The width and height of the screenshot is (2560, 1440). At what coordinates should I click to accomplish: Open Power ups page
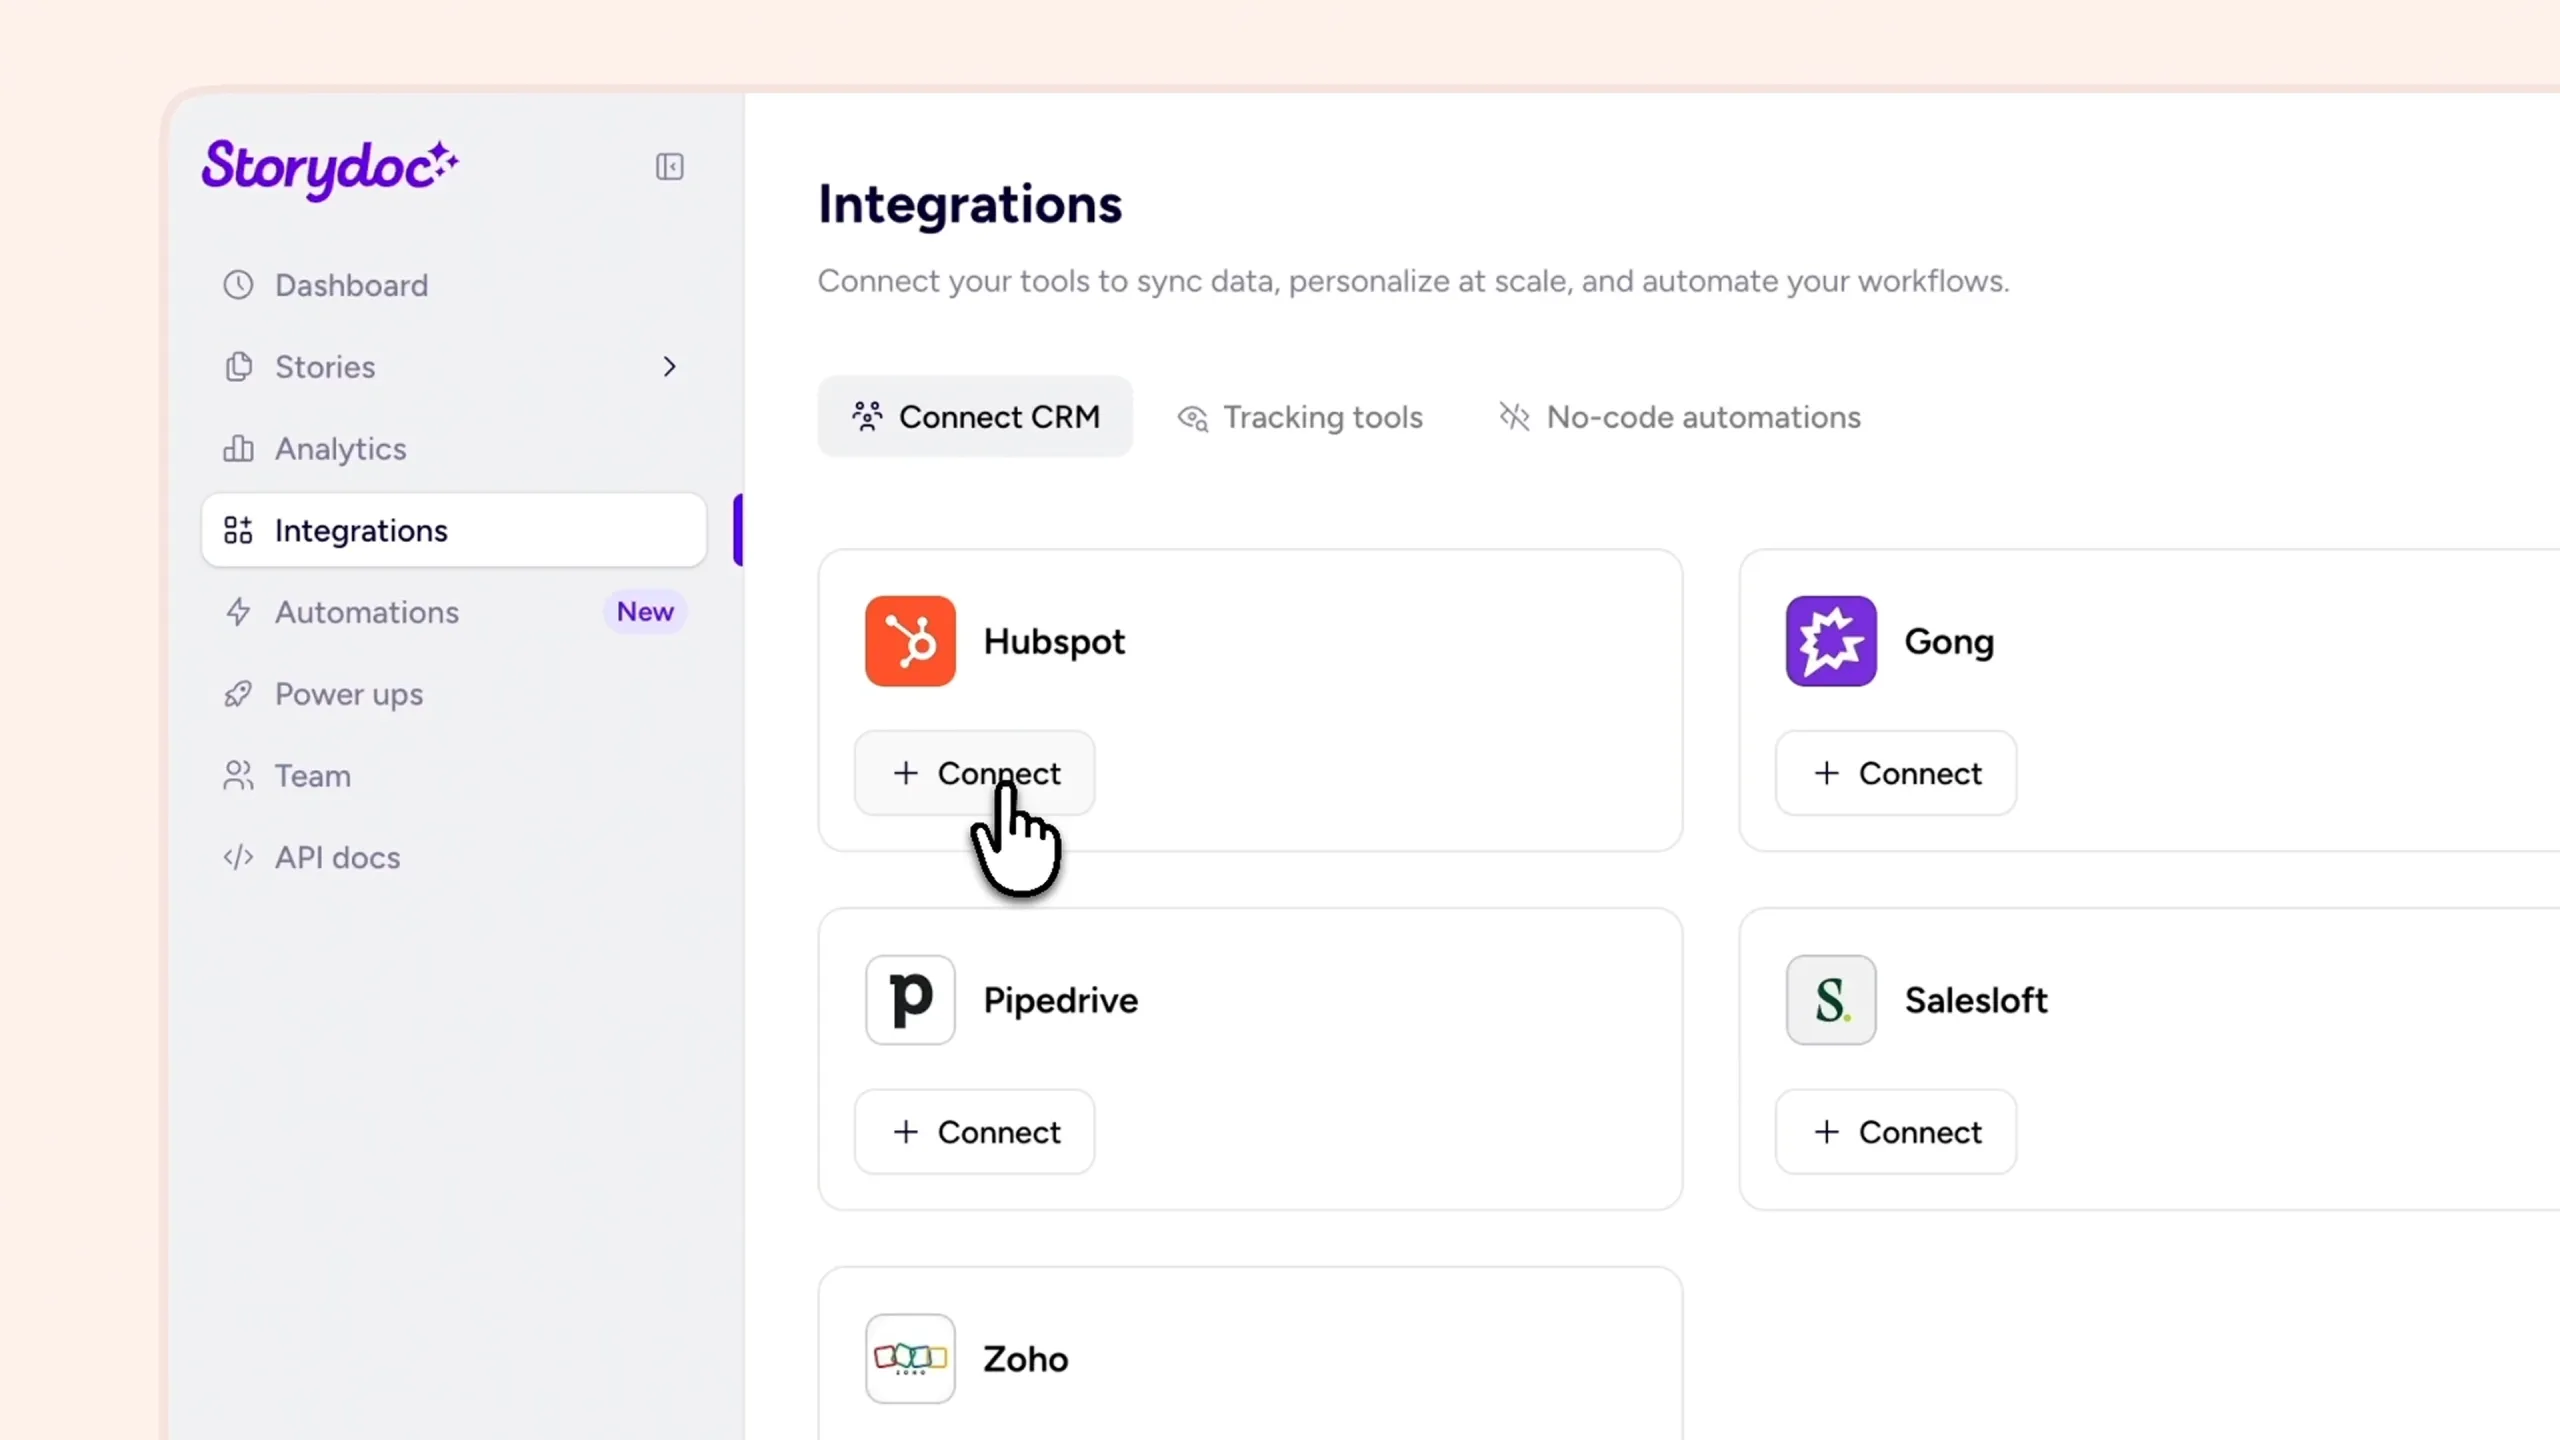tap(454, 694)
